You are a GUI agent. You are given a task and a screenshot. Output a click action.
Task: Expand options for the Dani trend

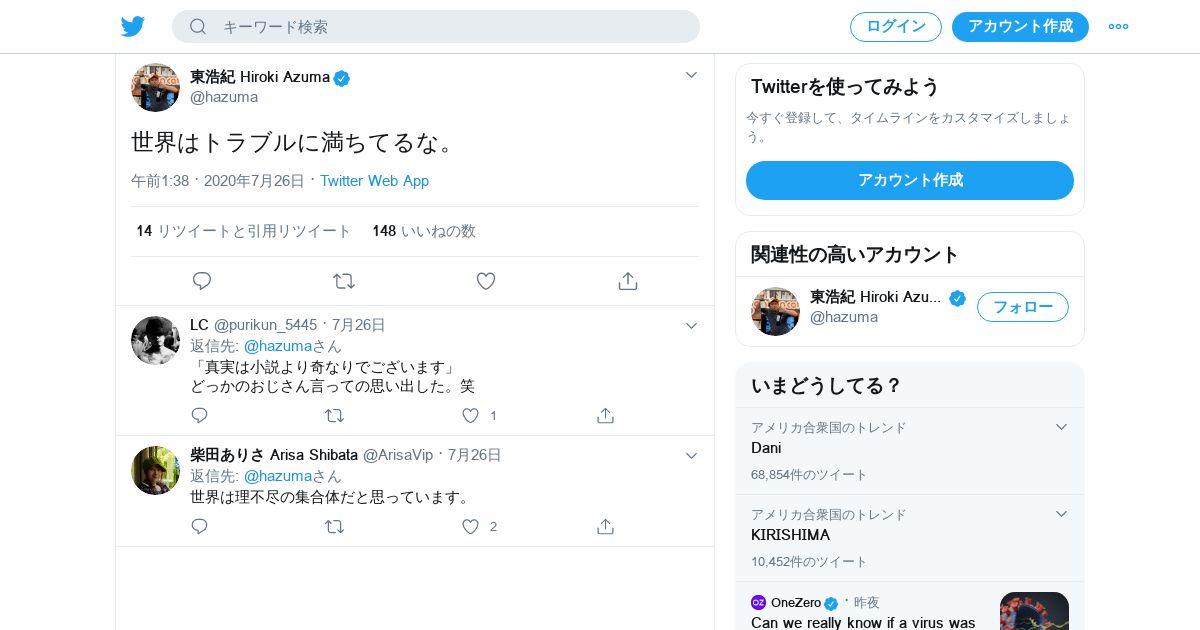(1062, 427)
